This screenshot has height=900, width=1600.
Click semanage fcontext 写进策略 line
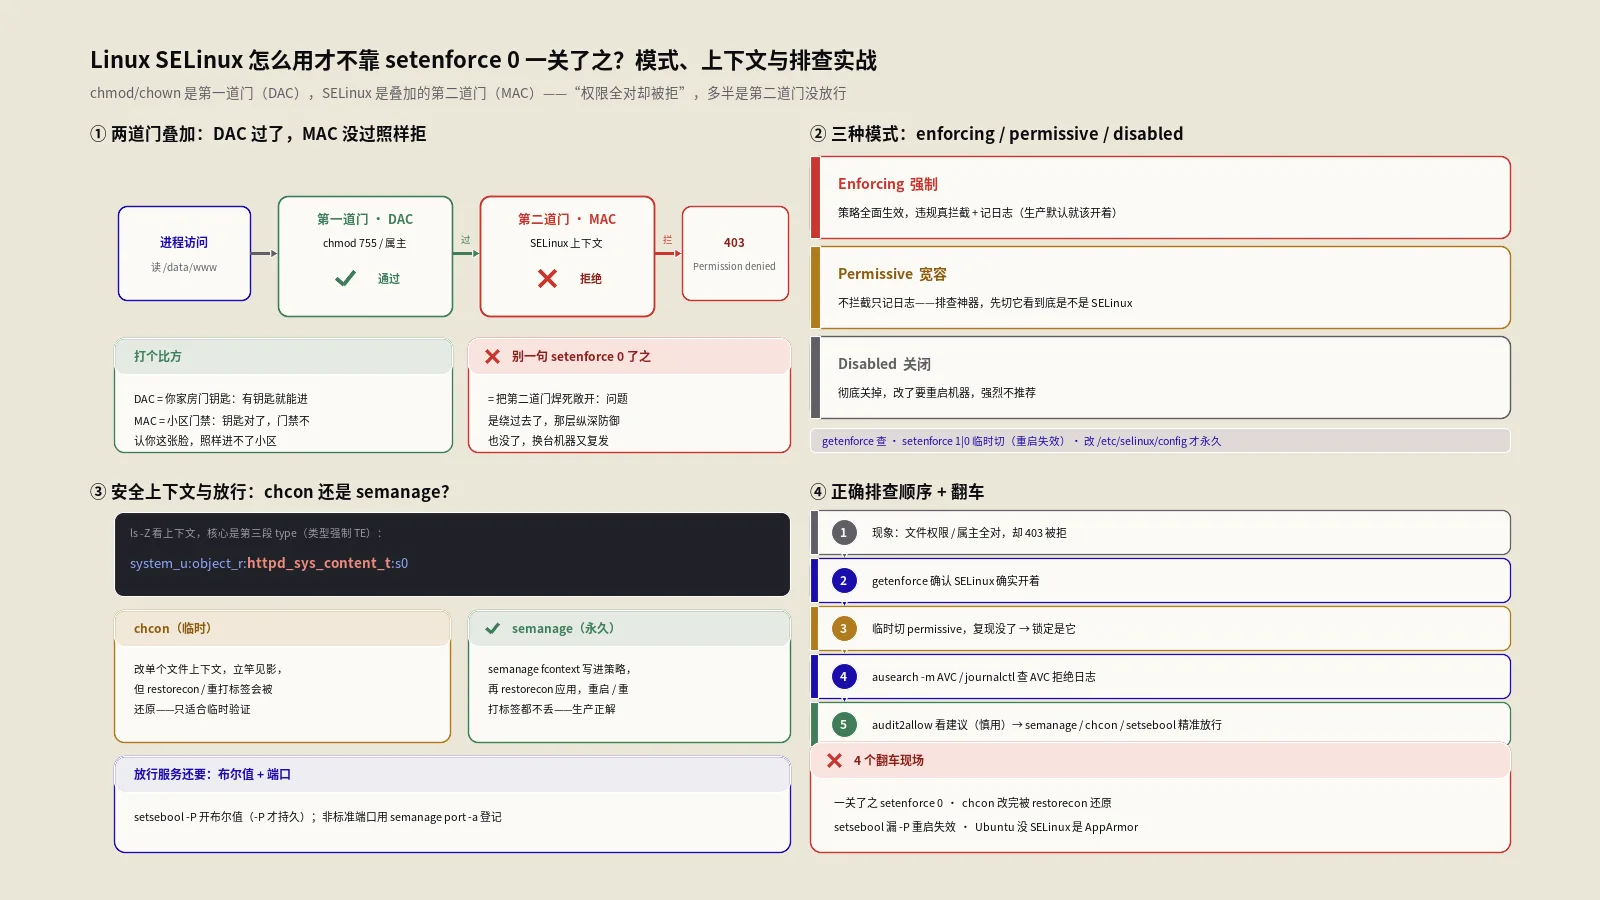(x=560, y=669)
